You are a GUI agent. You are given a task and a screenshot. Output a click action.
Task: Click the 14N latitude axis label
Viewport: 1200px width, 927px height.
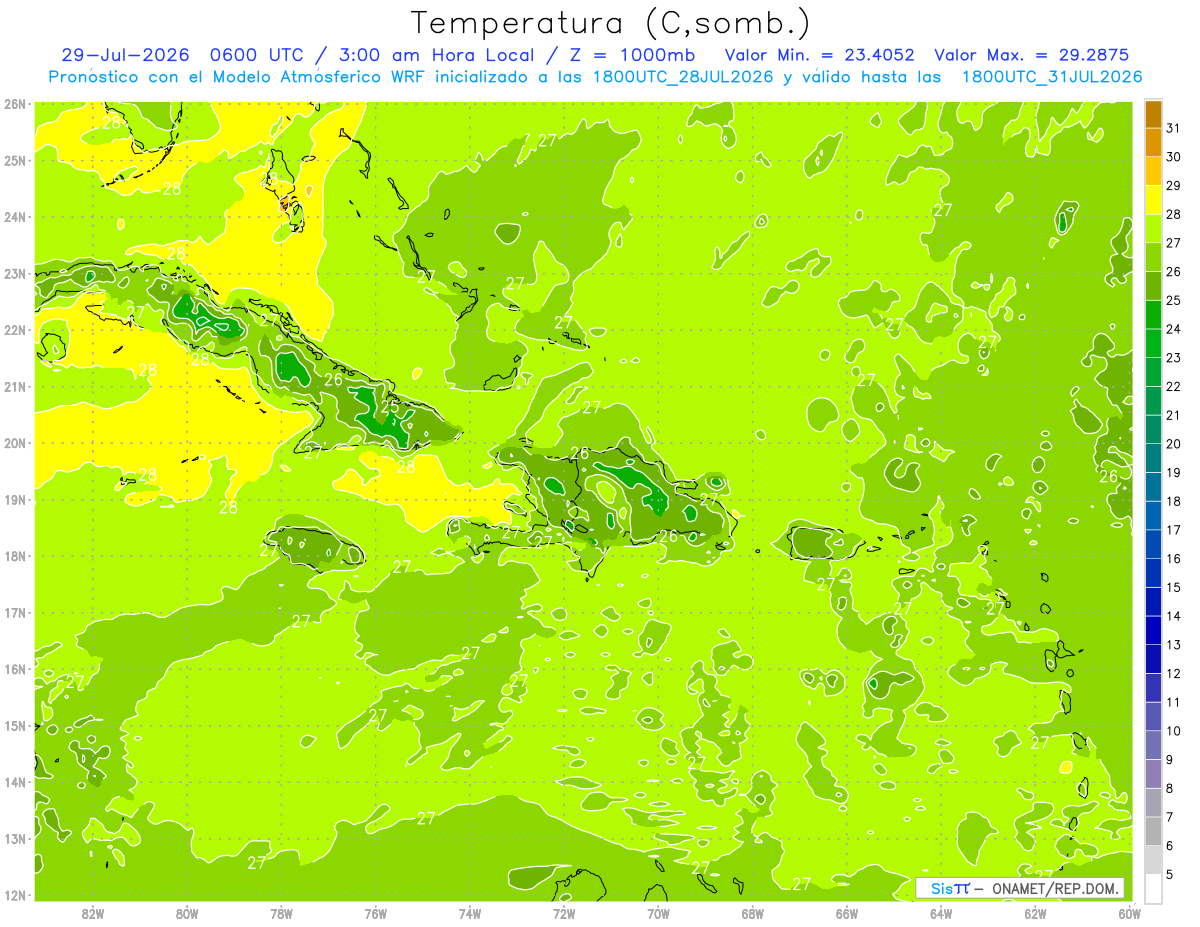(x=14, y=782)
